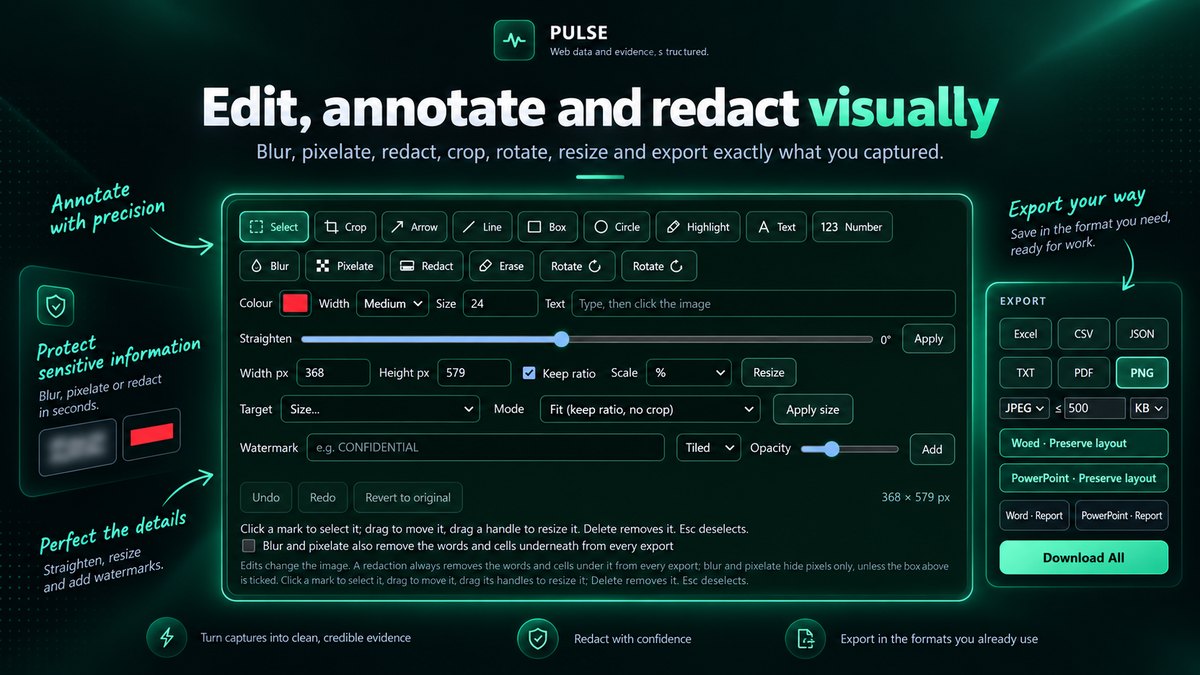Expand the KB unit dropdown
The image size is (1200, 675).
tap(1148, 408)
